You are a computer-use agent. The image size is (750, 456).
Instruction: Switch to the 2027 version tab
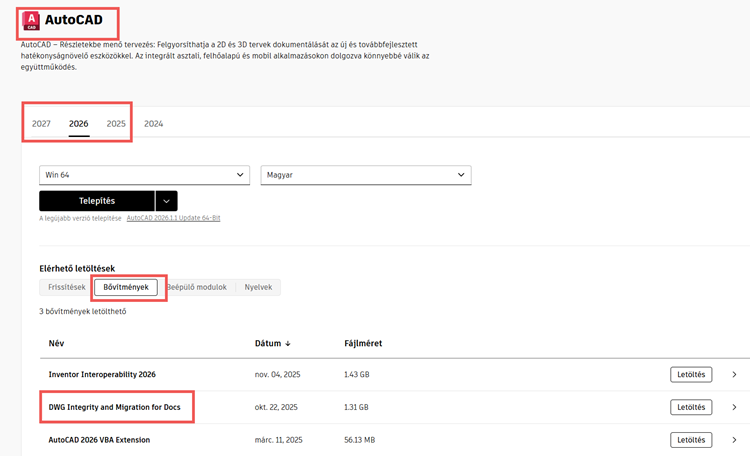41,123
